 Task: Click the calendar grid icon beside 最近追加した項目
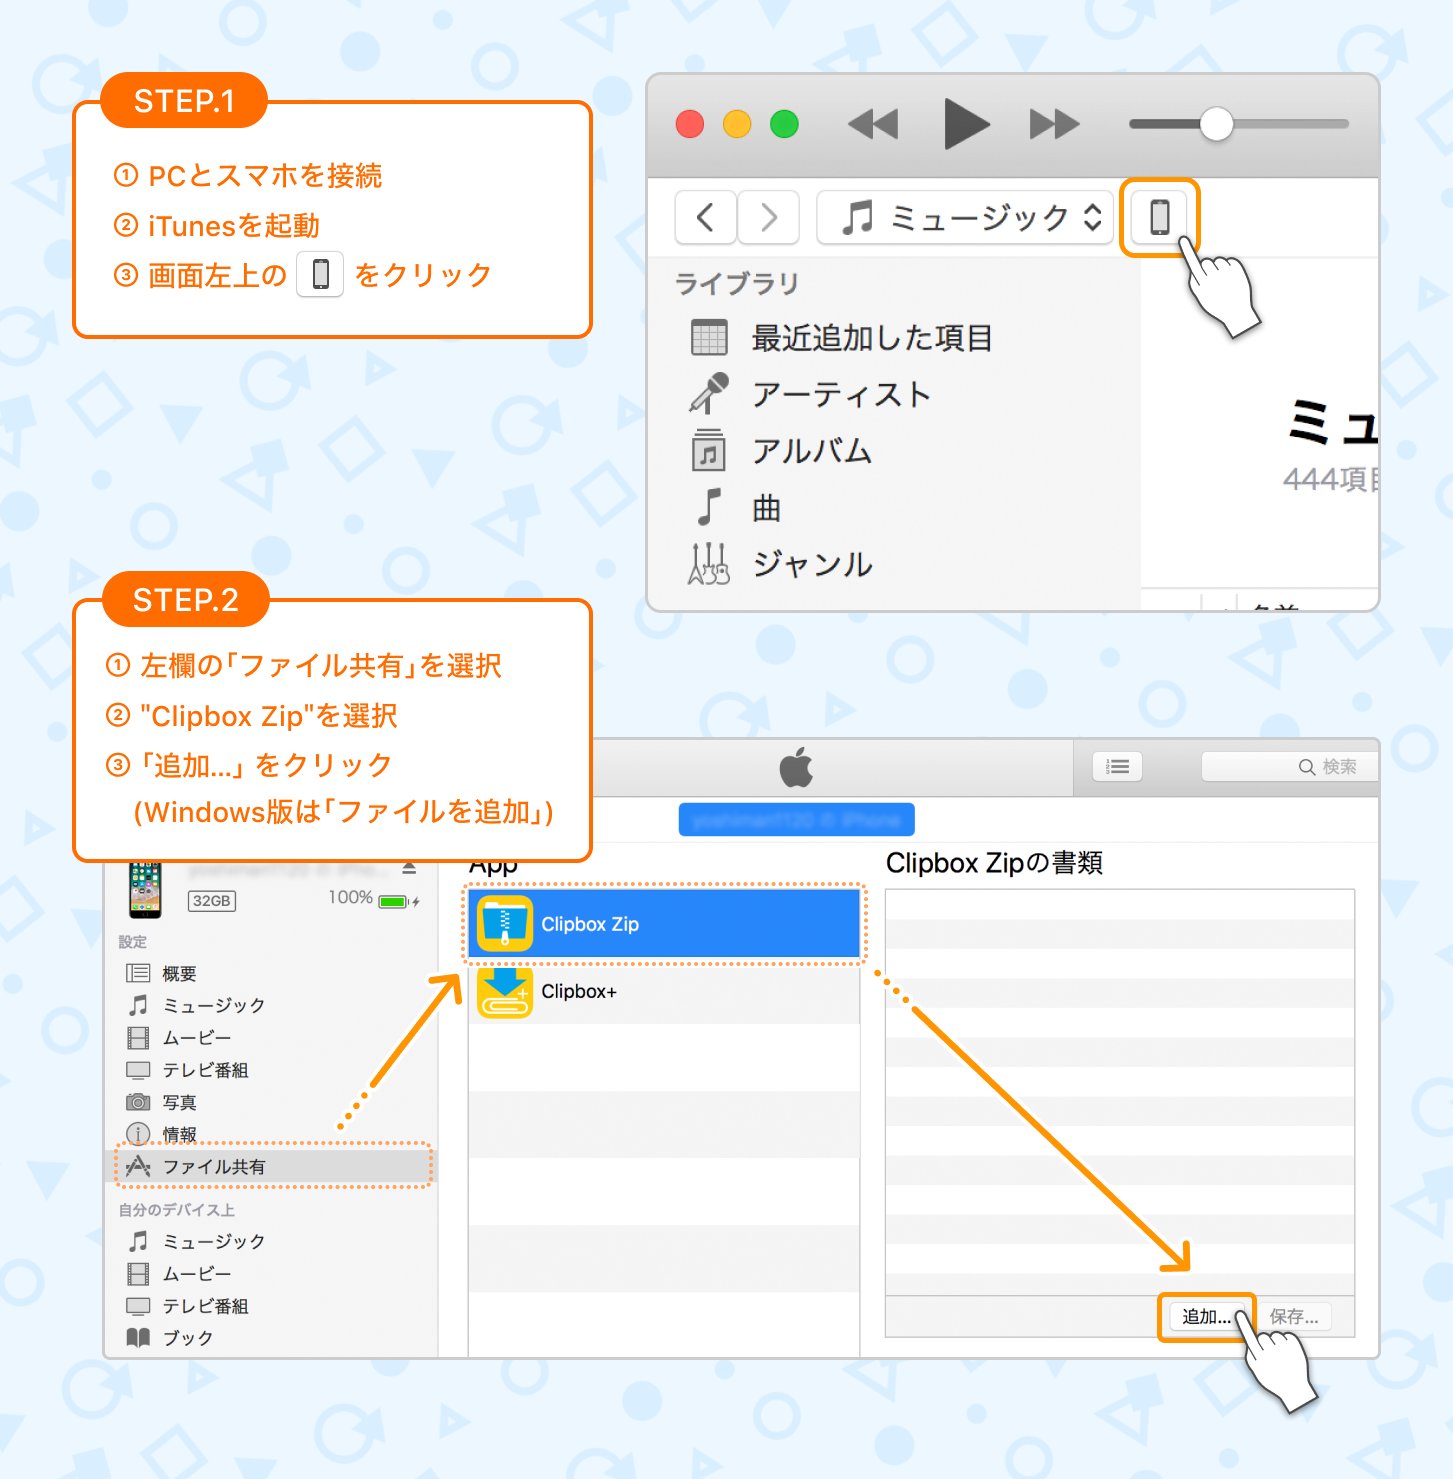pyautogui.click(x=709, y=338)
